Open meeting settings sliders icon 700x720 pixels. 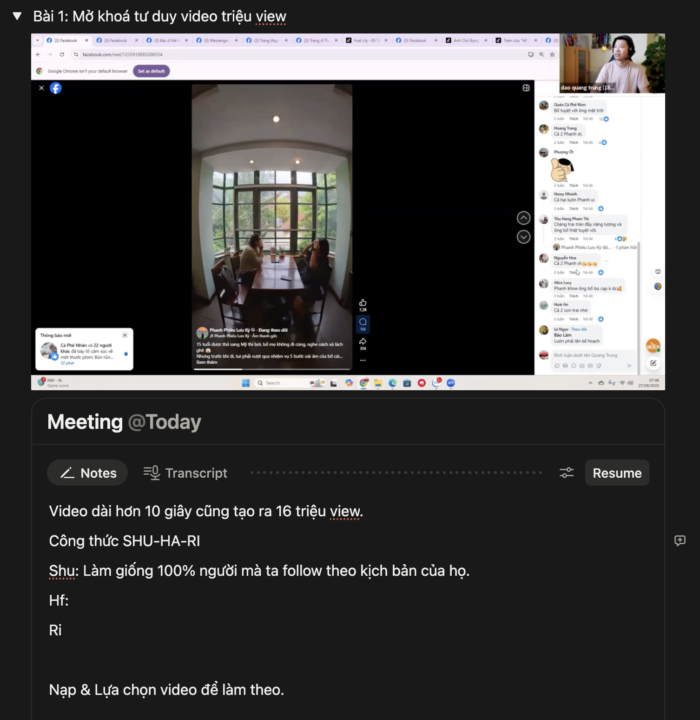[x=567, y=473]
